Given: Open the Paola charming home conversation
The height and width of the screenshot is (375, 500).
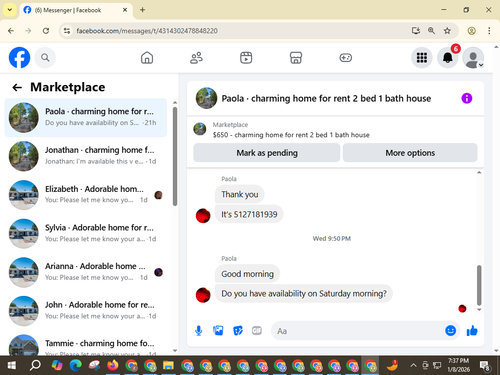Looking at the screenshot, I should point(86,117).
